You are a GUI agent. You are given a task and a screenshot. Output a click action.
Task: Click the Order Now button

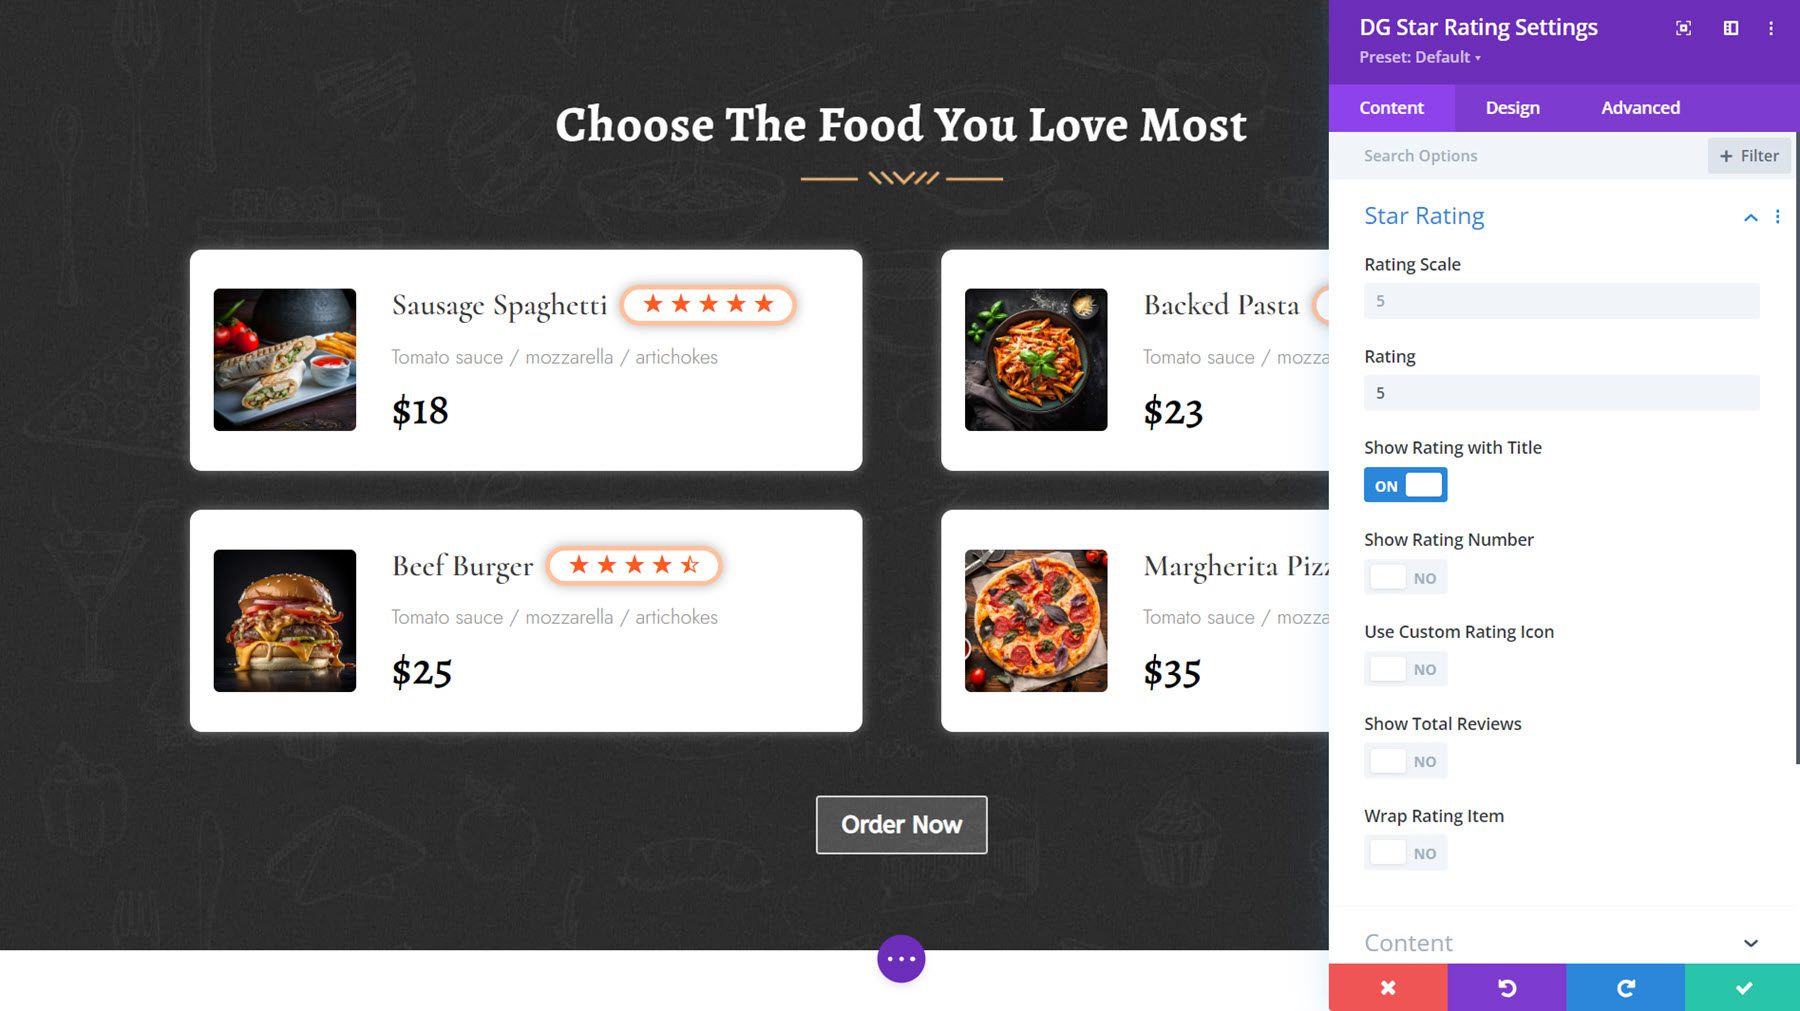tap(901, 824)
